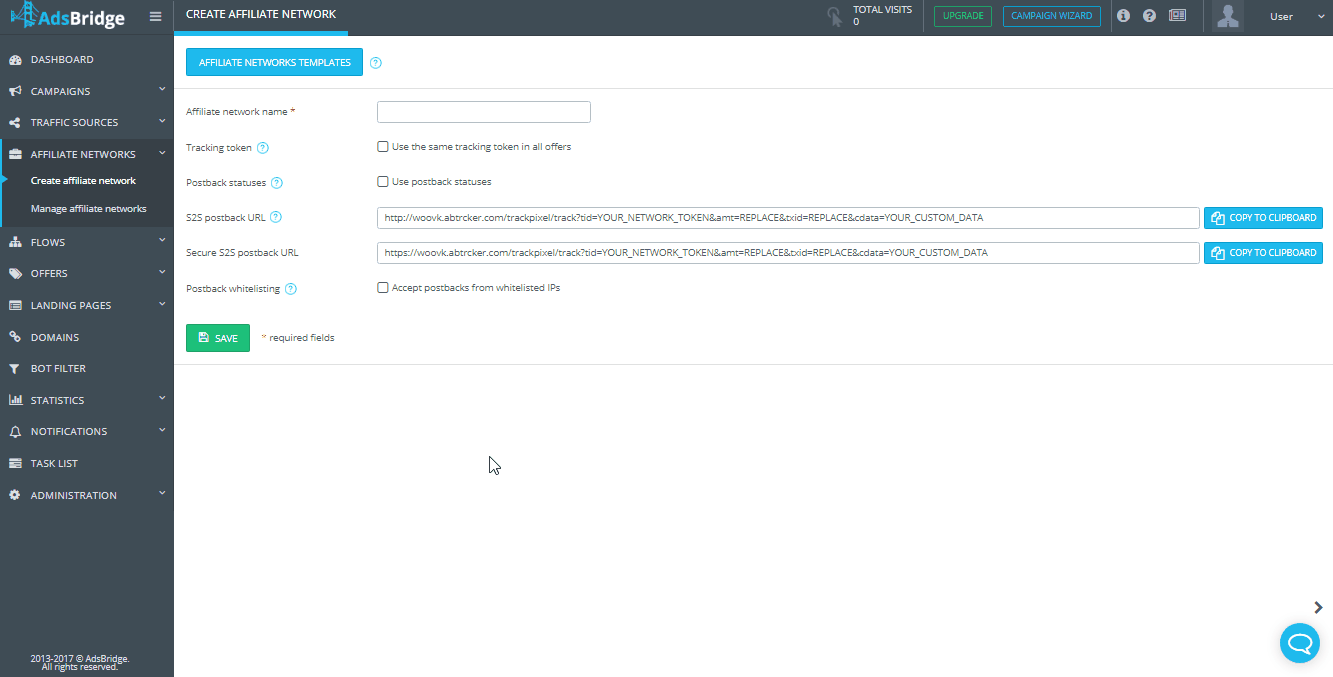Open Create affiliate network submenu item
The image size is (1333, 677).
tap(83, 181)
